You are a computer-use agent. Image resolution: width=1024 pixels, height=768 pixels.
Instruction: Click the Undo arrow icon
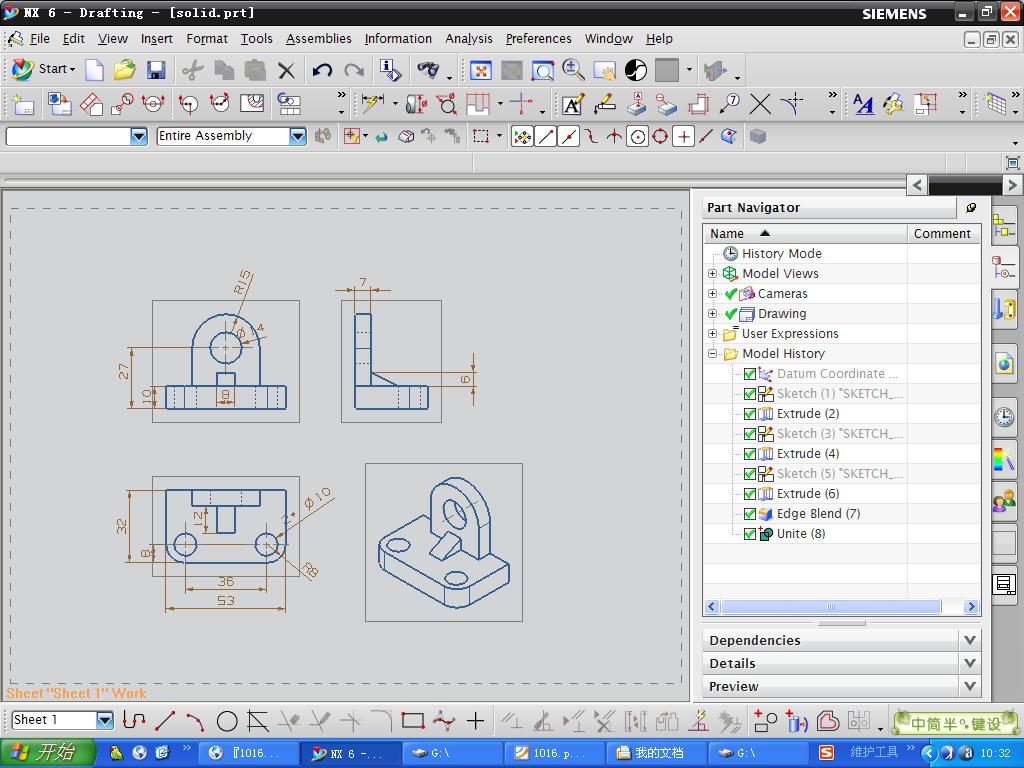pyautogui.click(x=322, y=70)
